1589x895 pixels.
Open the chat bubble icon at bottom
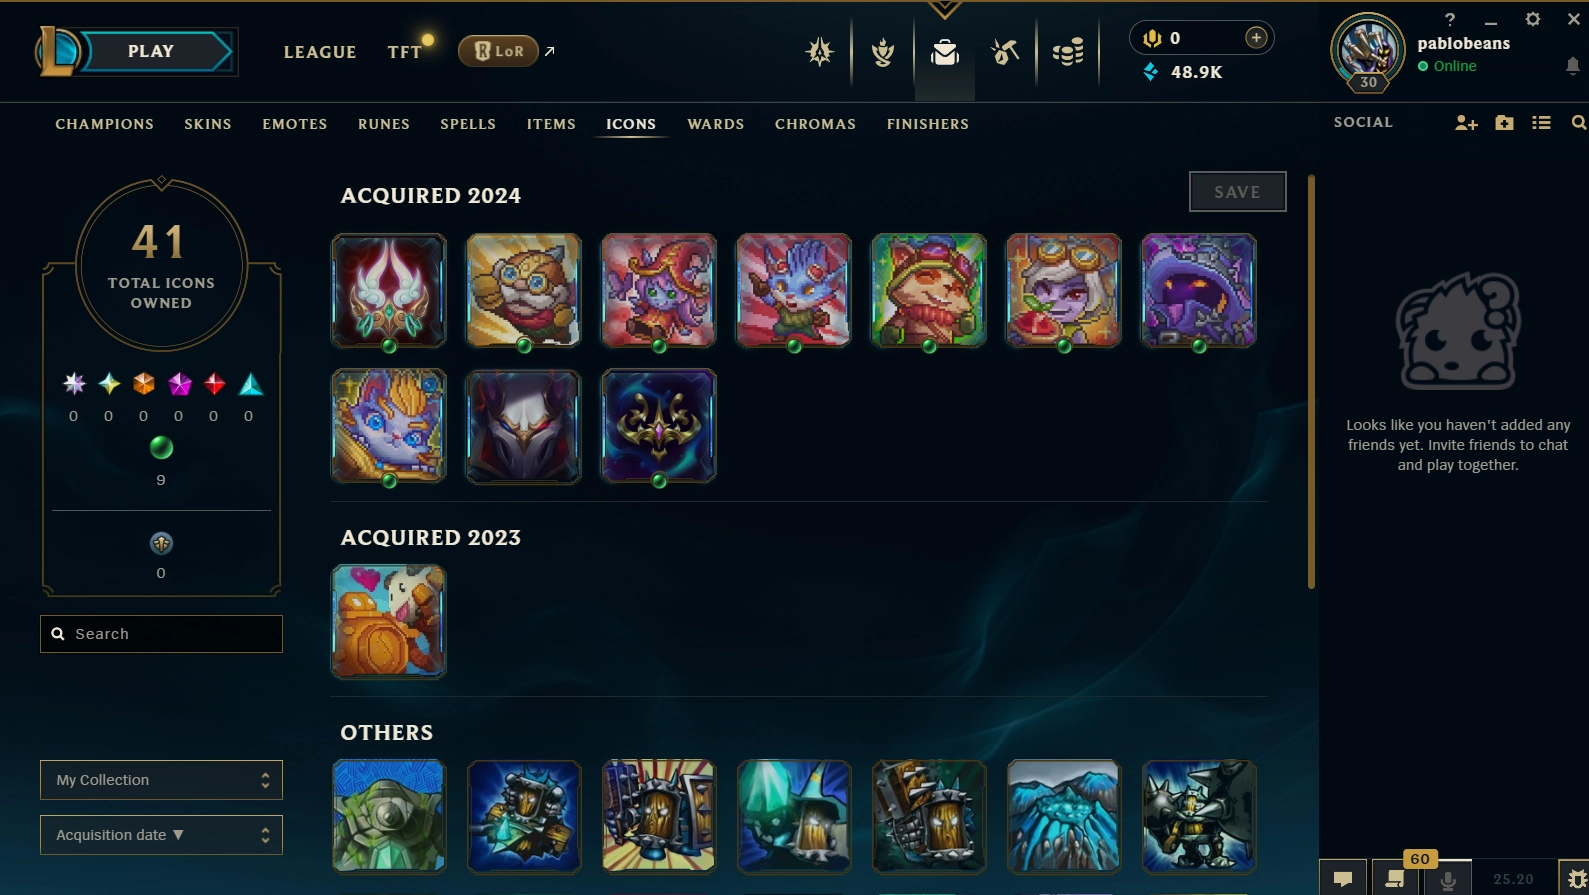coord(1343,878)
